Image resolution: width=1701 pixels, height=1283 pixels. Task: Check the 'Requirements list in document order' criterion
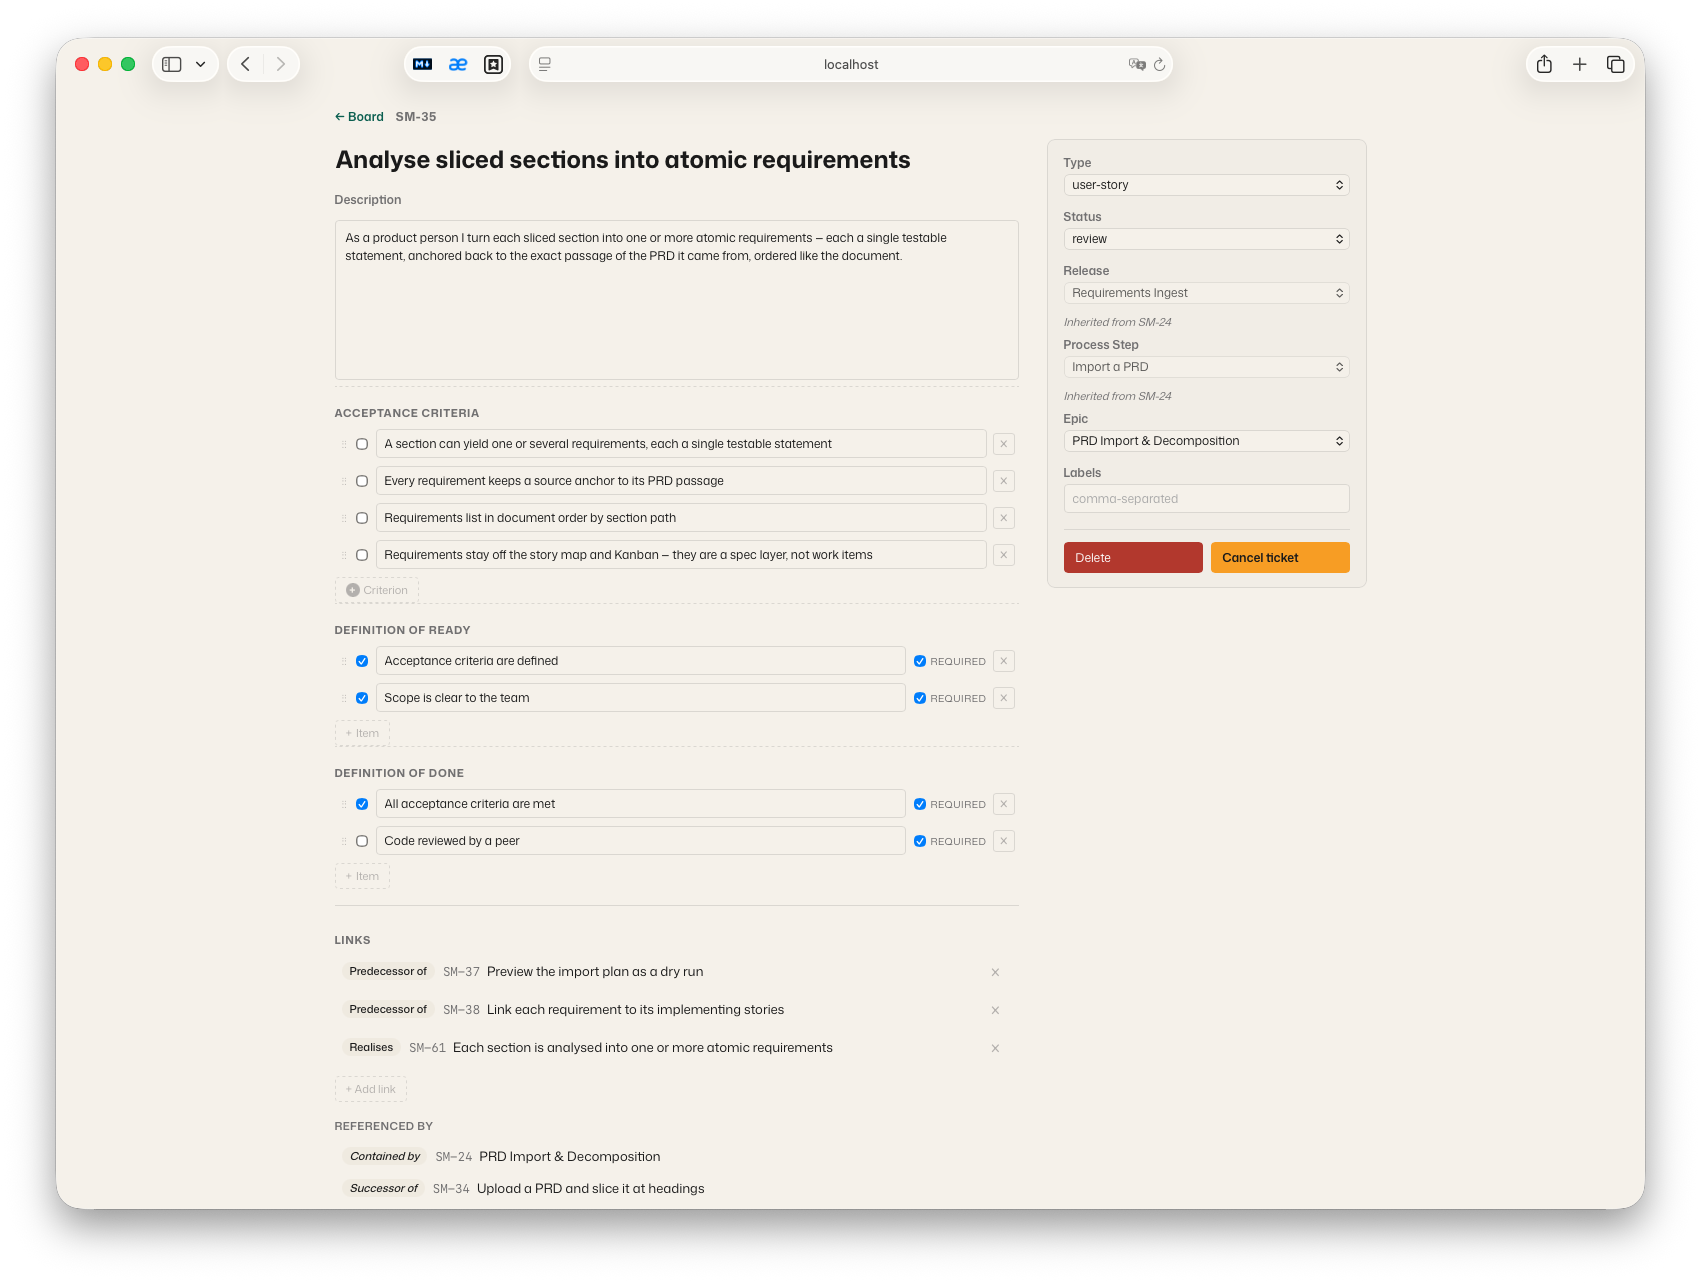(362, 518)
